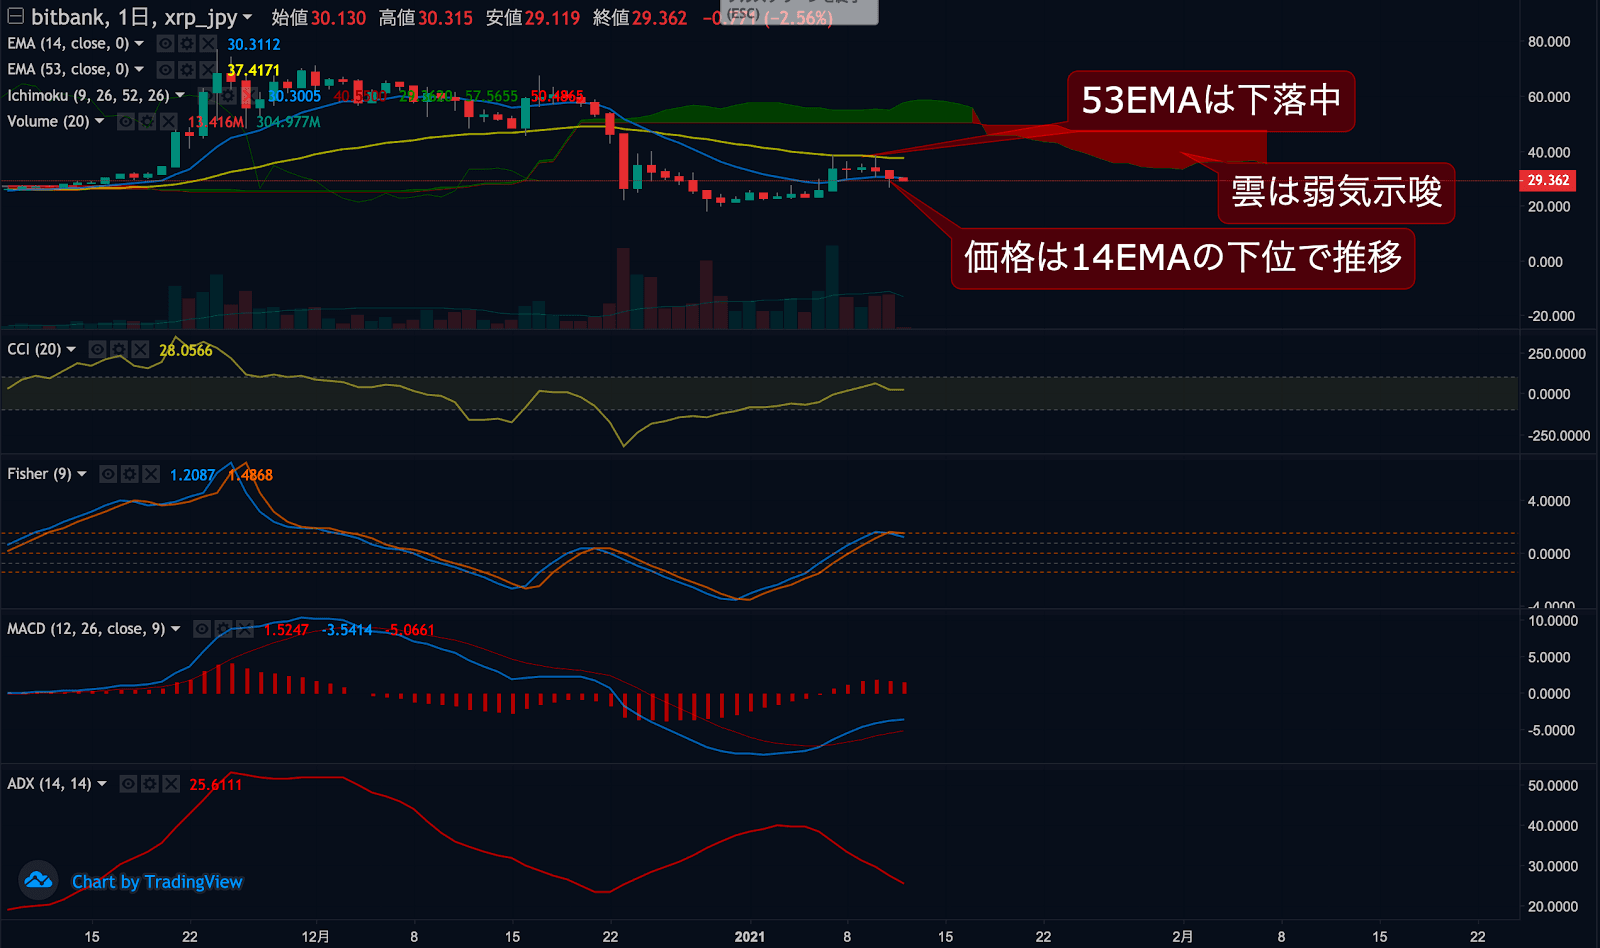This screenshot has height=948, width=1600.
Task: Open the Volume (20) settings gear
Action: pos(148,122)
